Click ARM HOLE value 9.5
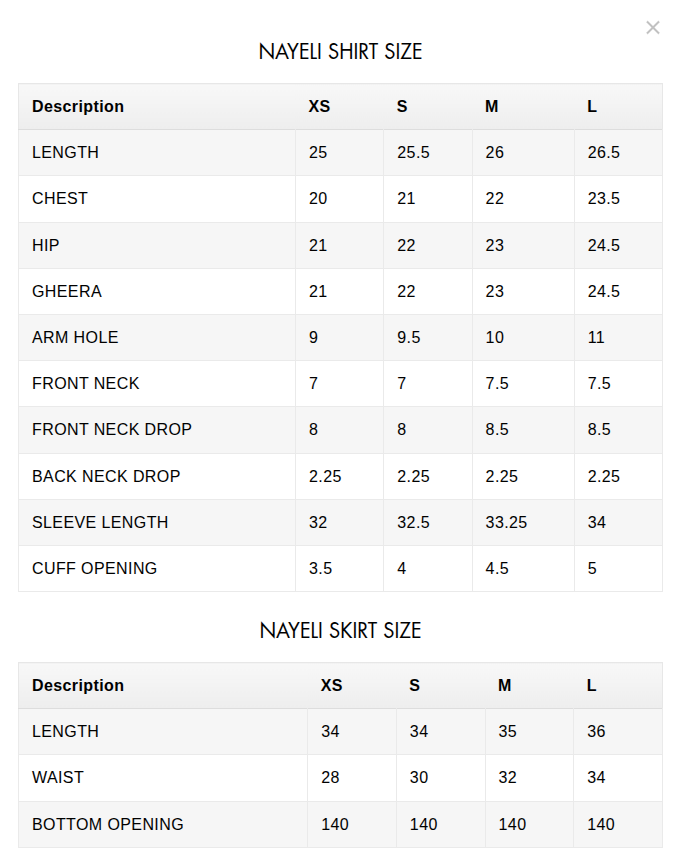The image size is (678, 854). [x=408, y=337]
